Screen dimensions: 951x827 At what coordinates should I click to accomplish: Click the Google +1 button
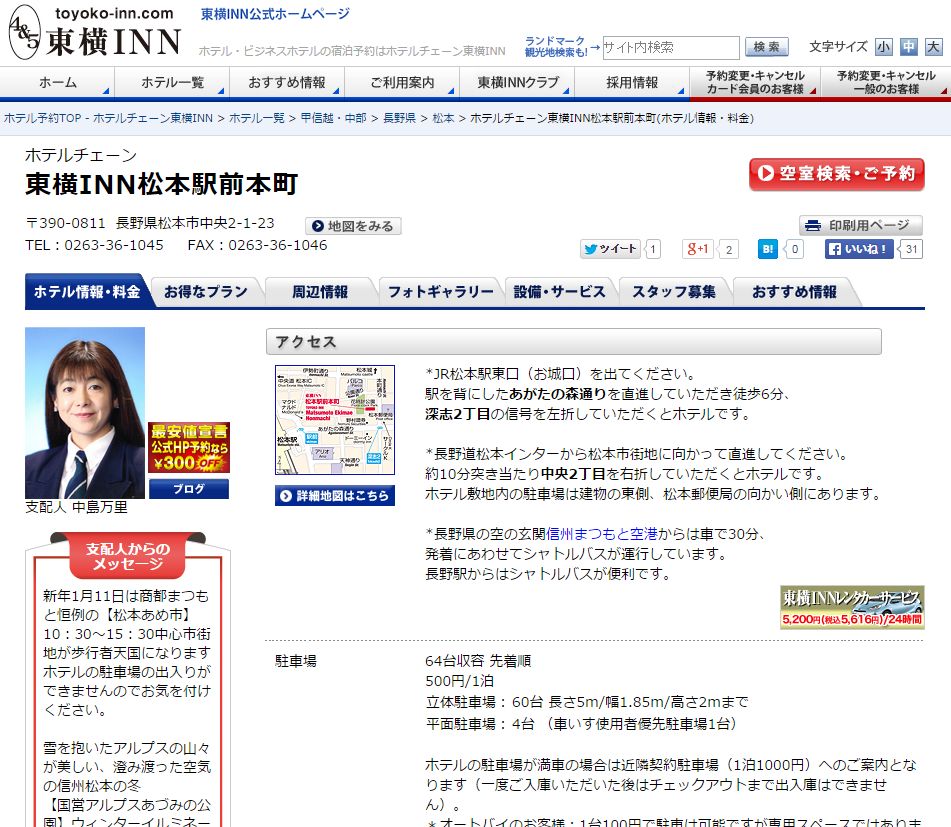[x=698, y=249]
